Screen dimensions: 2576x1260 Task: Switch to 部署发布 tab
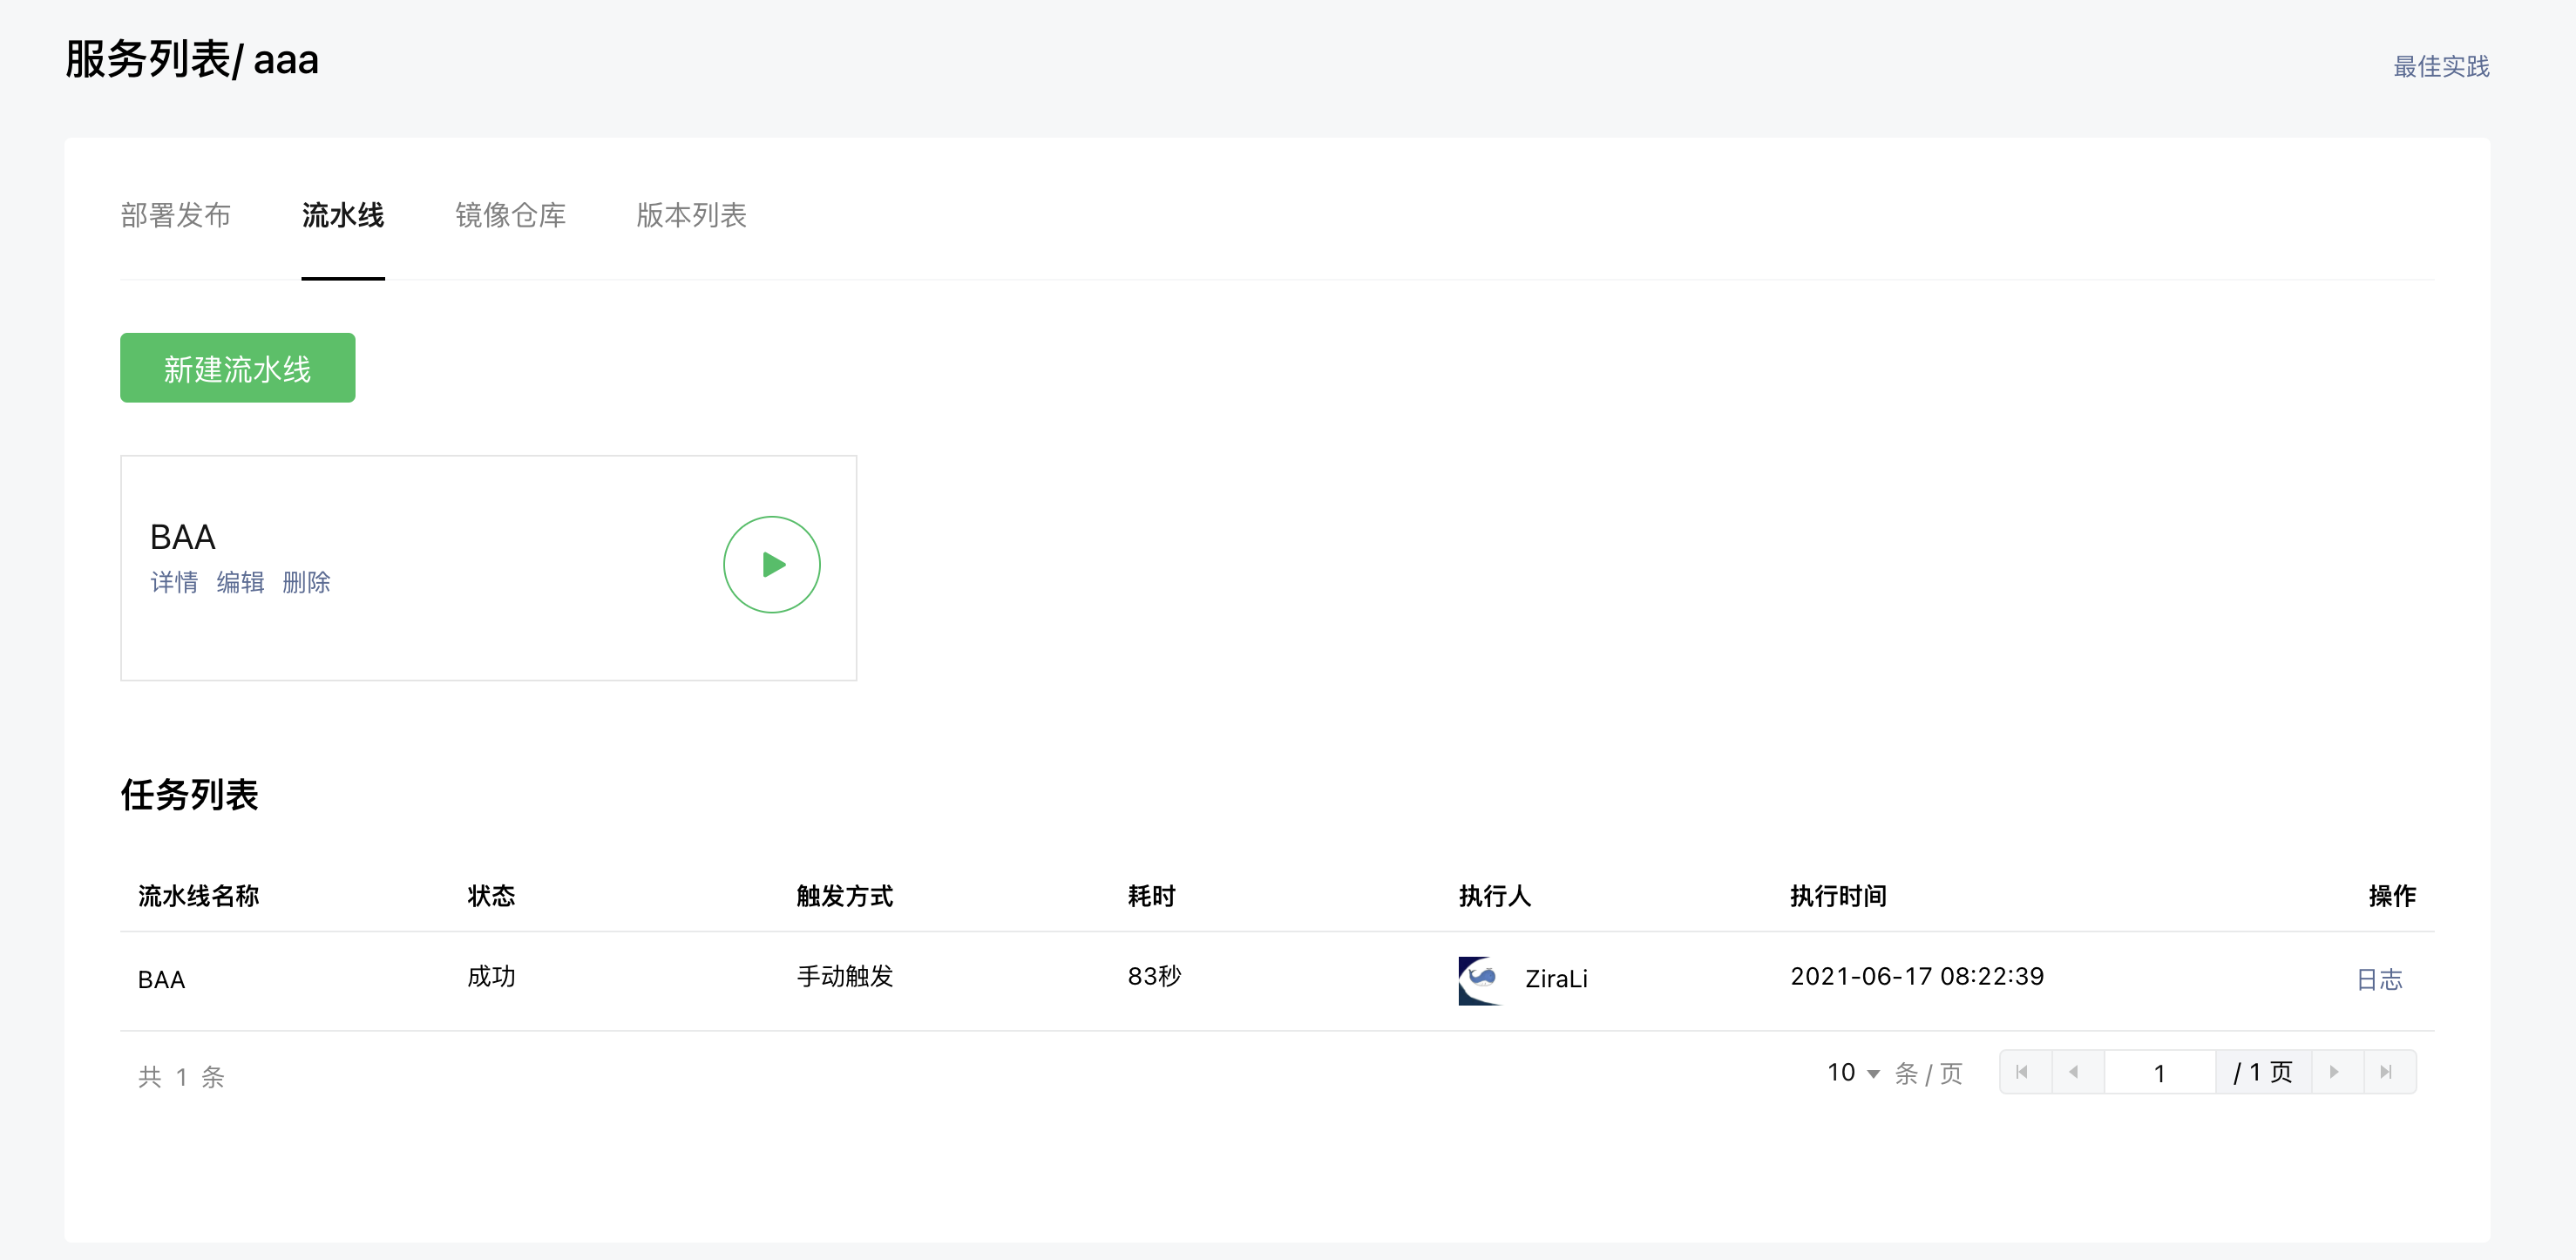[175, 215]
